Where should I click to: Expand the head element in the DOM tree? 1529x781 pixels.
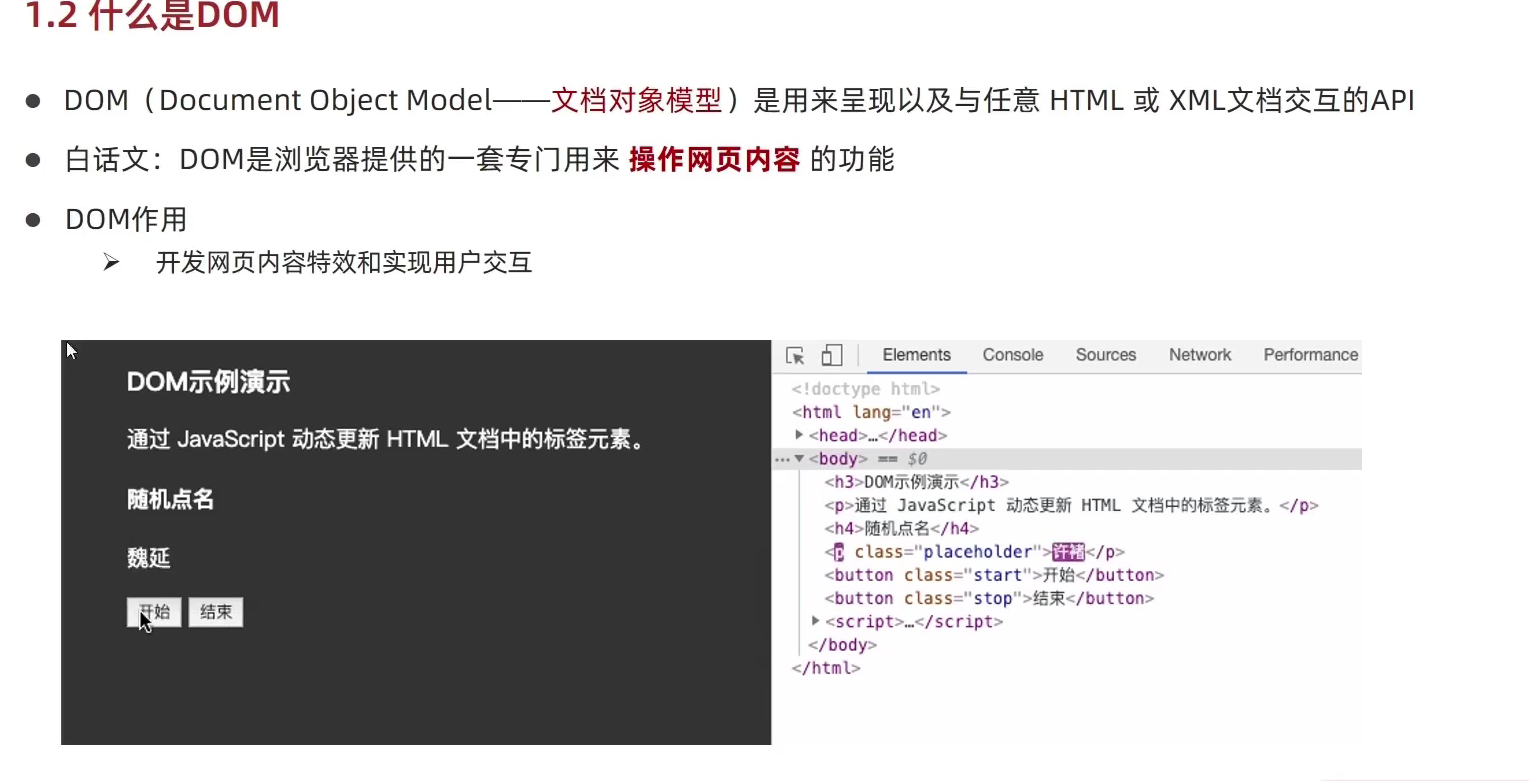tap(798, 435)
